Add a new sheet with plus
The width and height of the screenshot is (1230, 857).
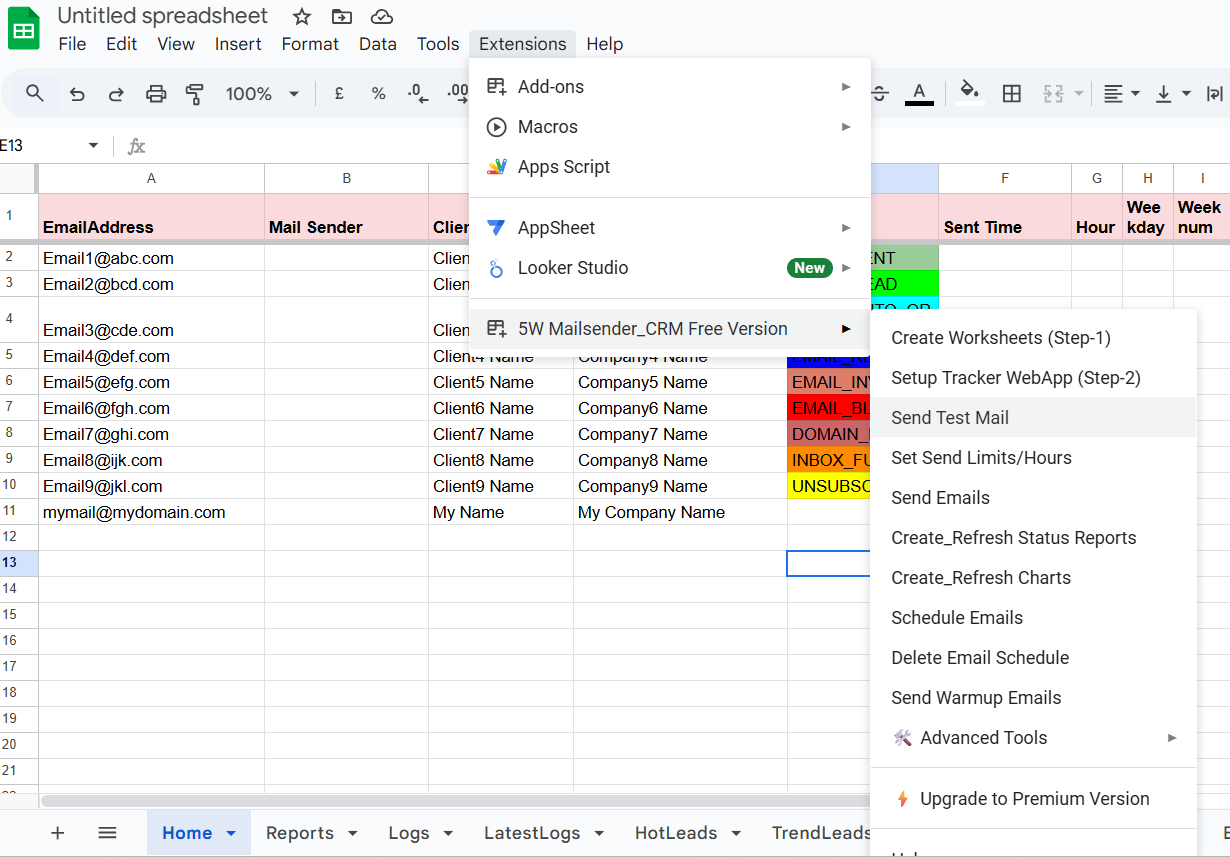click(x=57, y=833)
